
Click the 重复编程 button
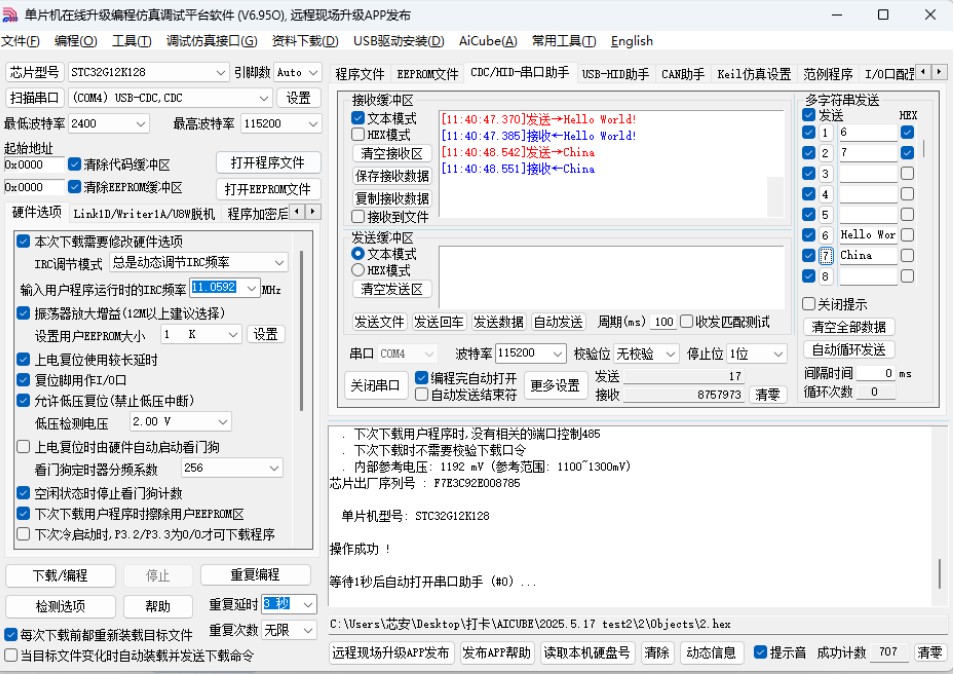[255, 575]
